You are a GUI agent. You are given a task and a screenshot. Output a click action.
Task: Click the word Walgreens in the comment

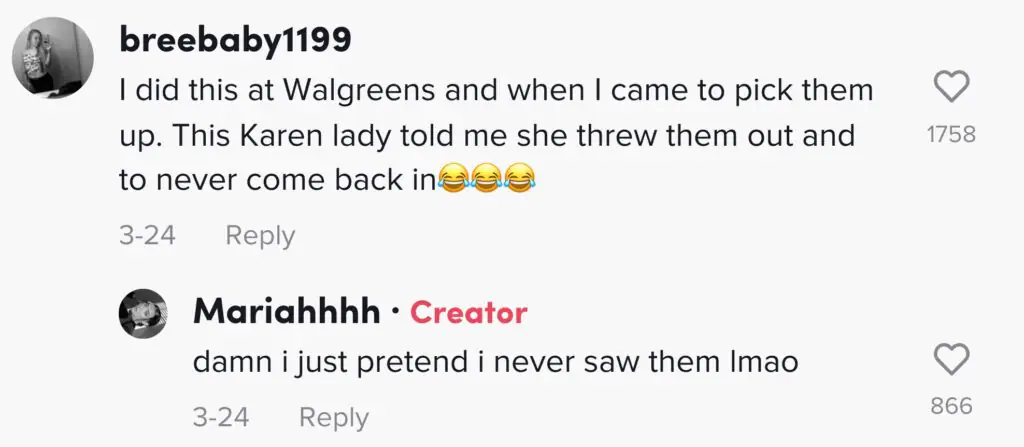pos(360,91)
